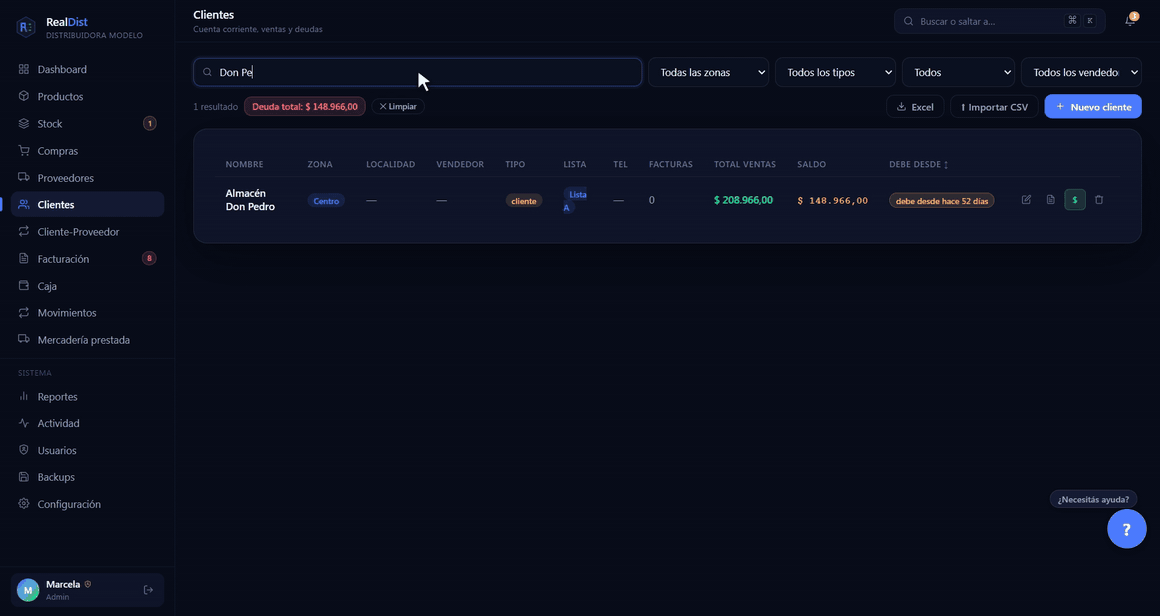Go to Dashboard via its grid icon

coord(24,70)
